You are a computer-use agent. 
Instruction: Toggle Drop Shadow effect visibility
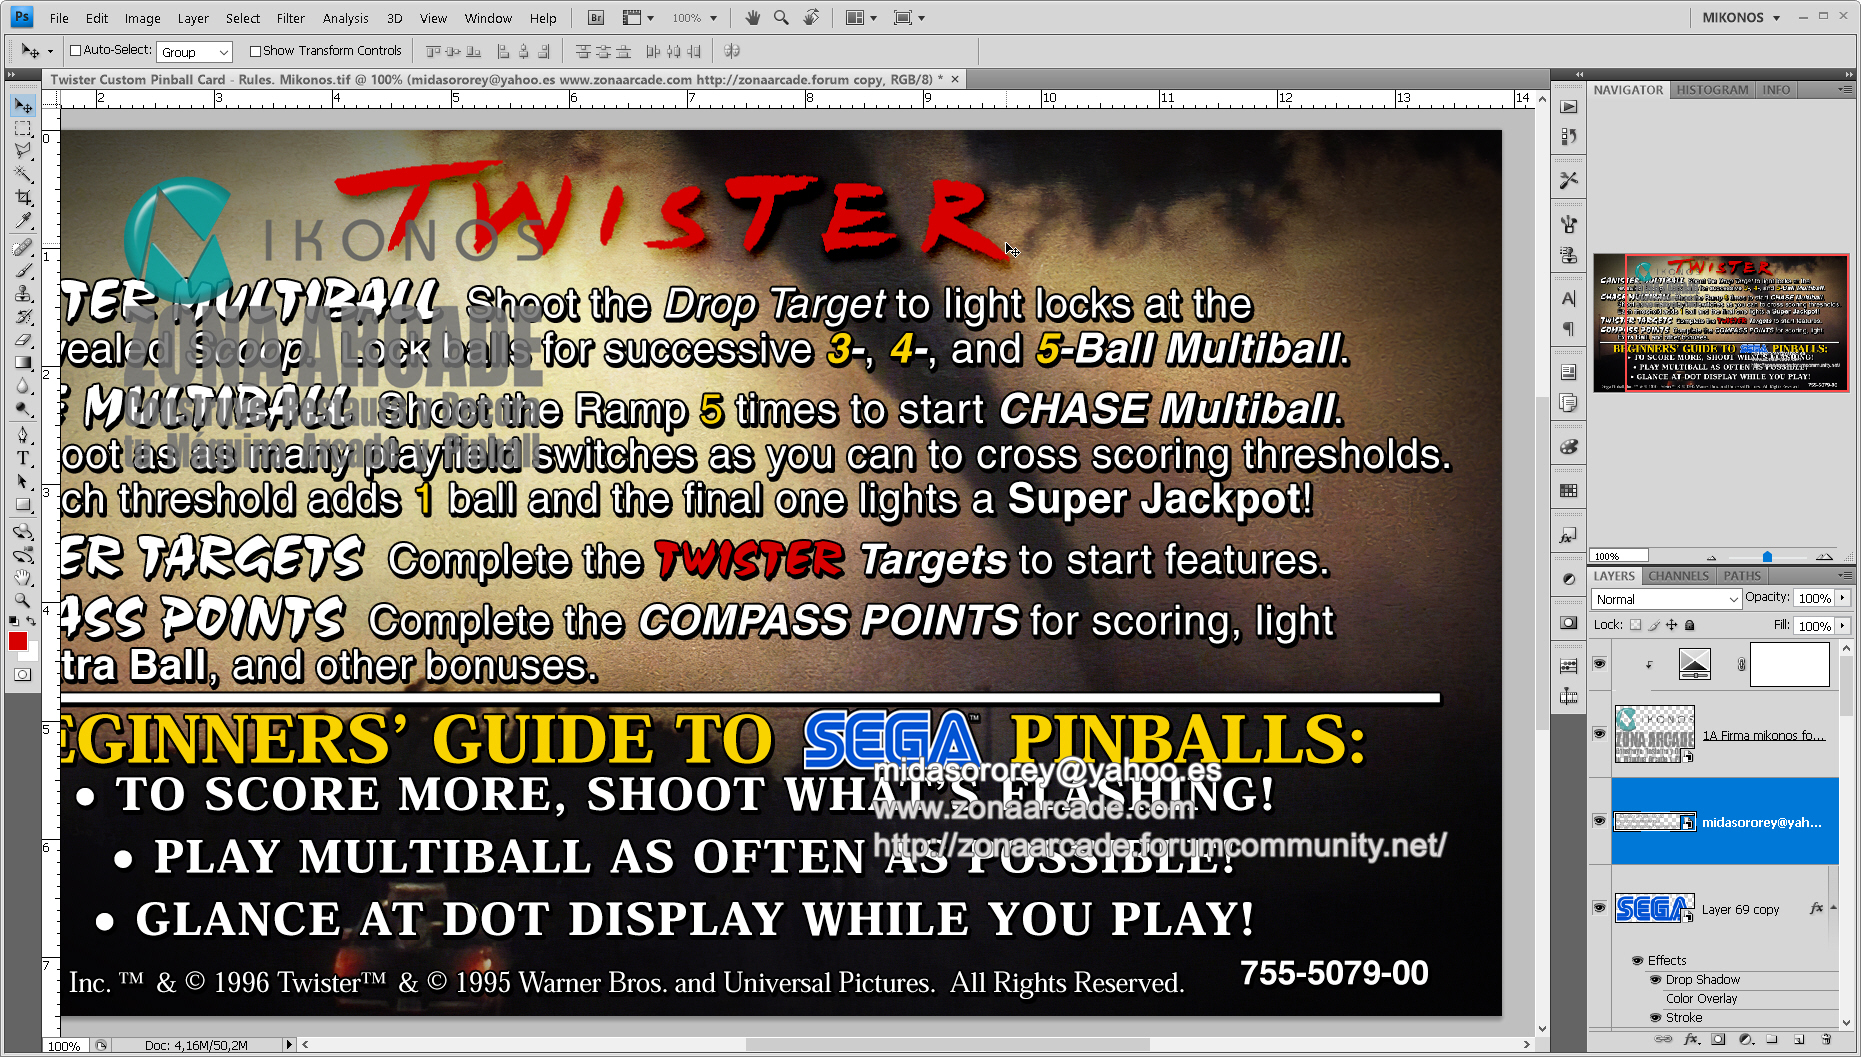[x=1655, y=980]
